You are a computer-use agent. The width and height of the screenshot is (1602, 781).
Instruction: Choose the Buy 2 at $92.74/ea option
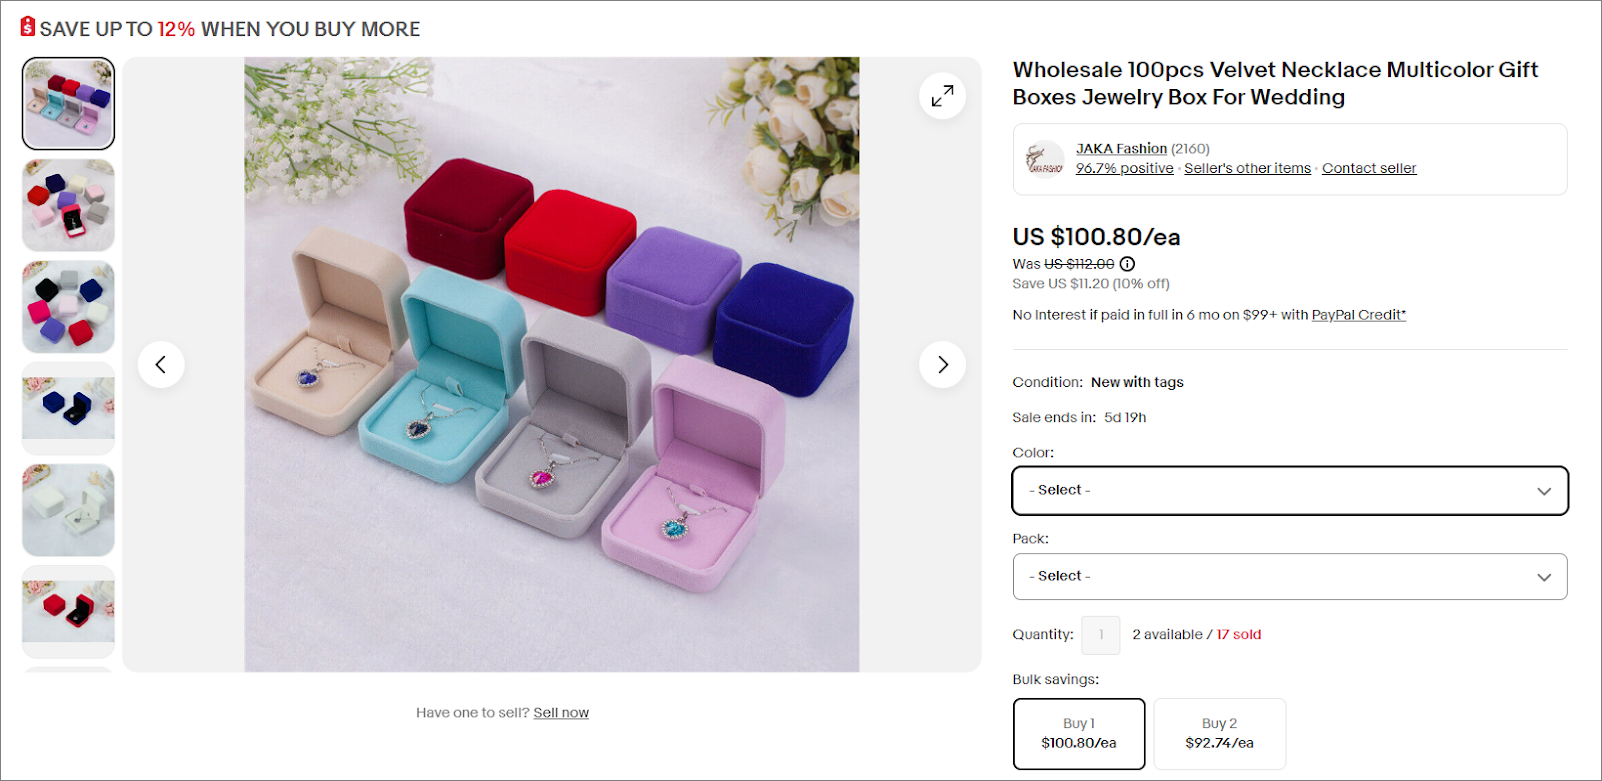pyautogui.click(x=1220, y=734)
